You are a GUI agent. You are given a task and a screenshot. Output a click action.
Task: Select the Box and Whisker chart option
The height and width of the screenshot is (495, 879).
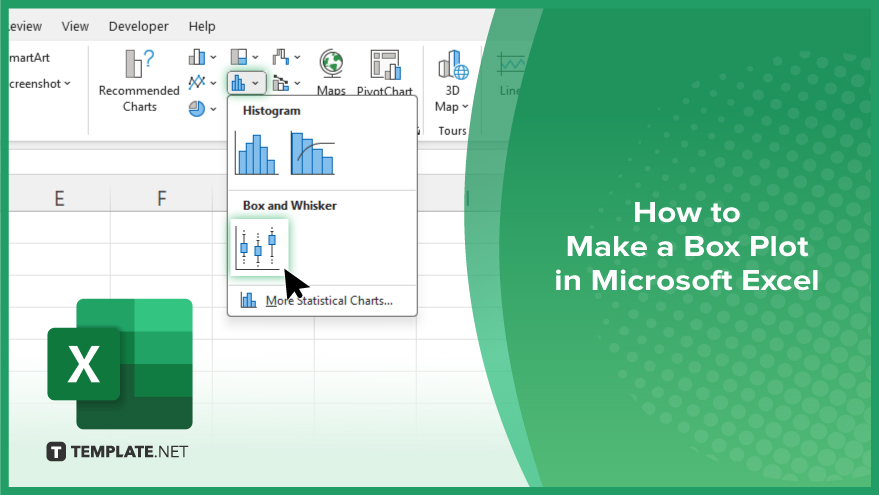(x=258, y=247)
